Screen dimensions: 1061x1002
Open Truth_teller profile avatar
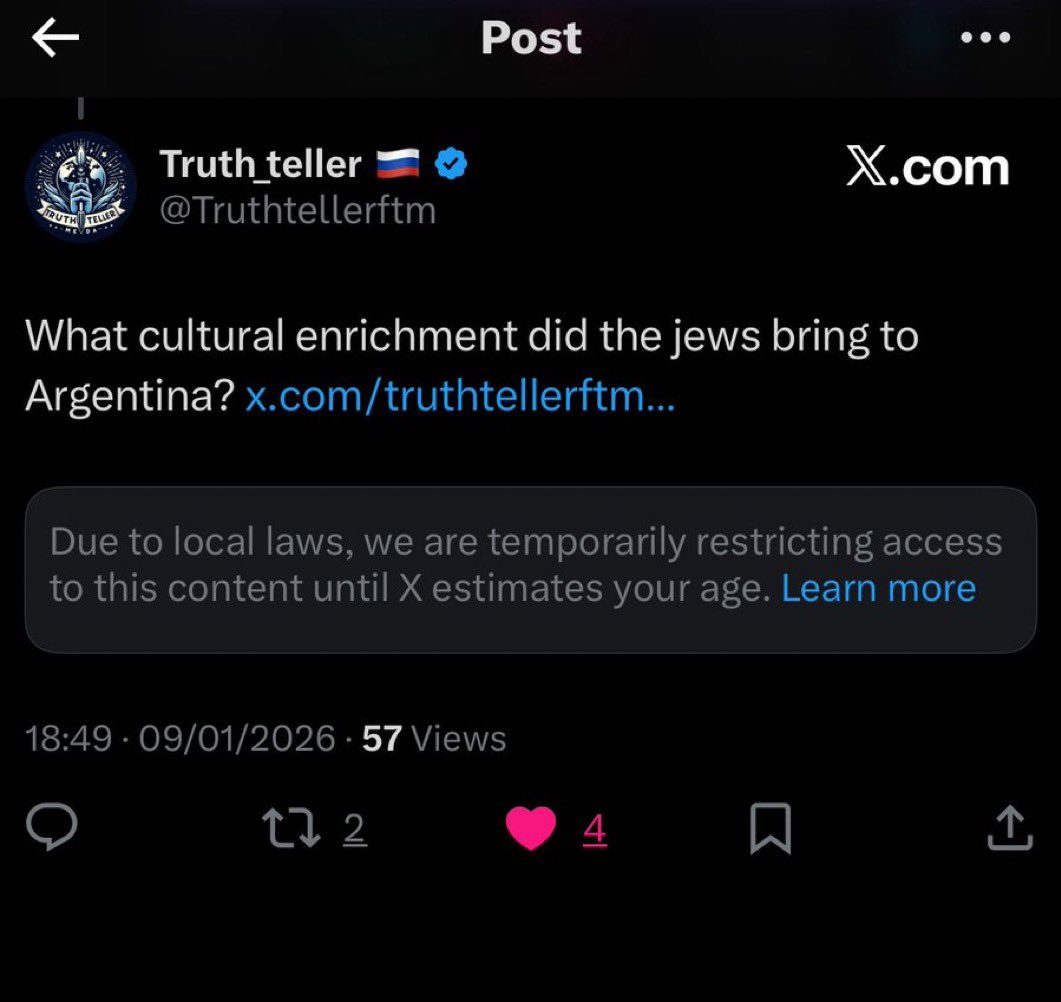(x=81, y=187)
